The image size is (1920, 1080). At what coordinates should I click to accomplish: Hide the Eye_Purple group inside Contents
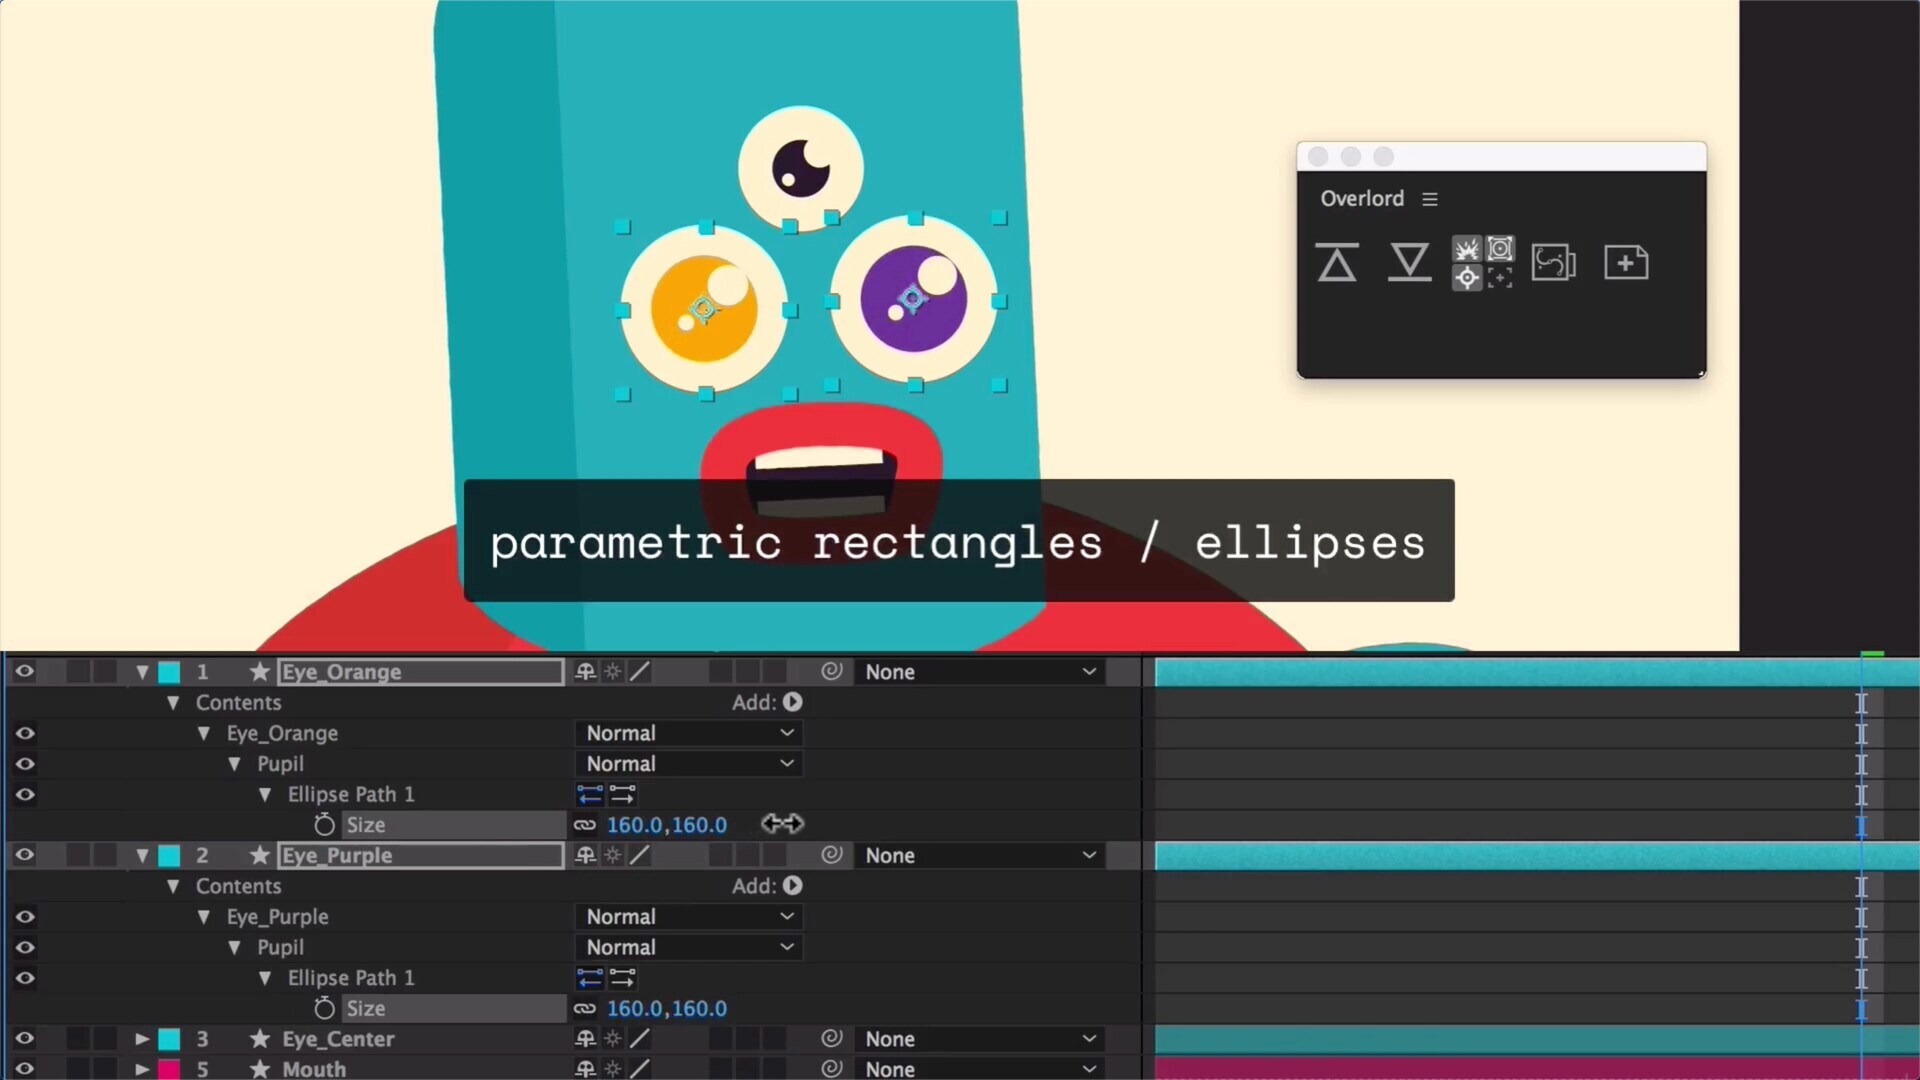(x=25, y=916)
